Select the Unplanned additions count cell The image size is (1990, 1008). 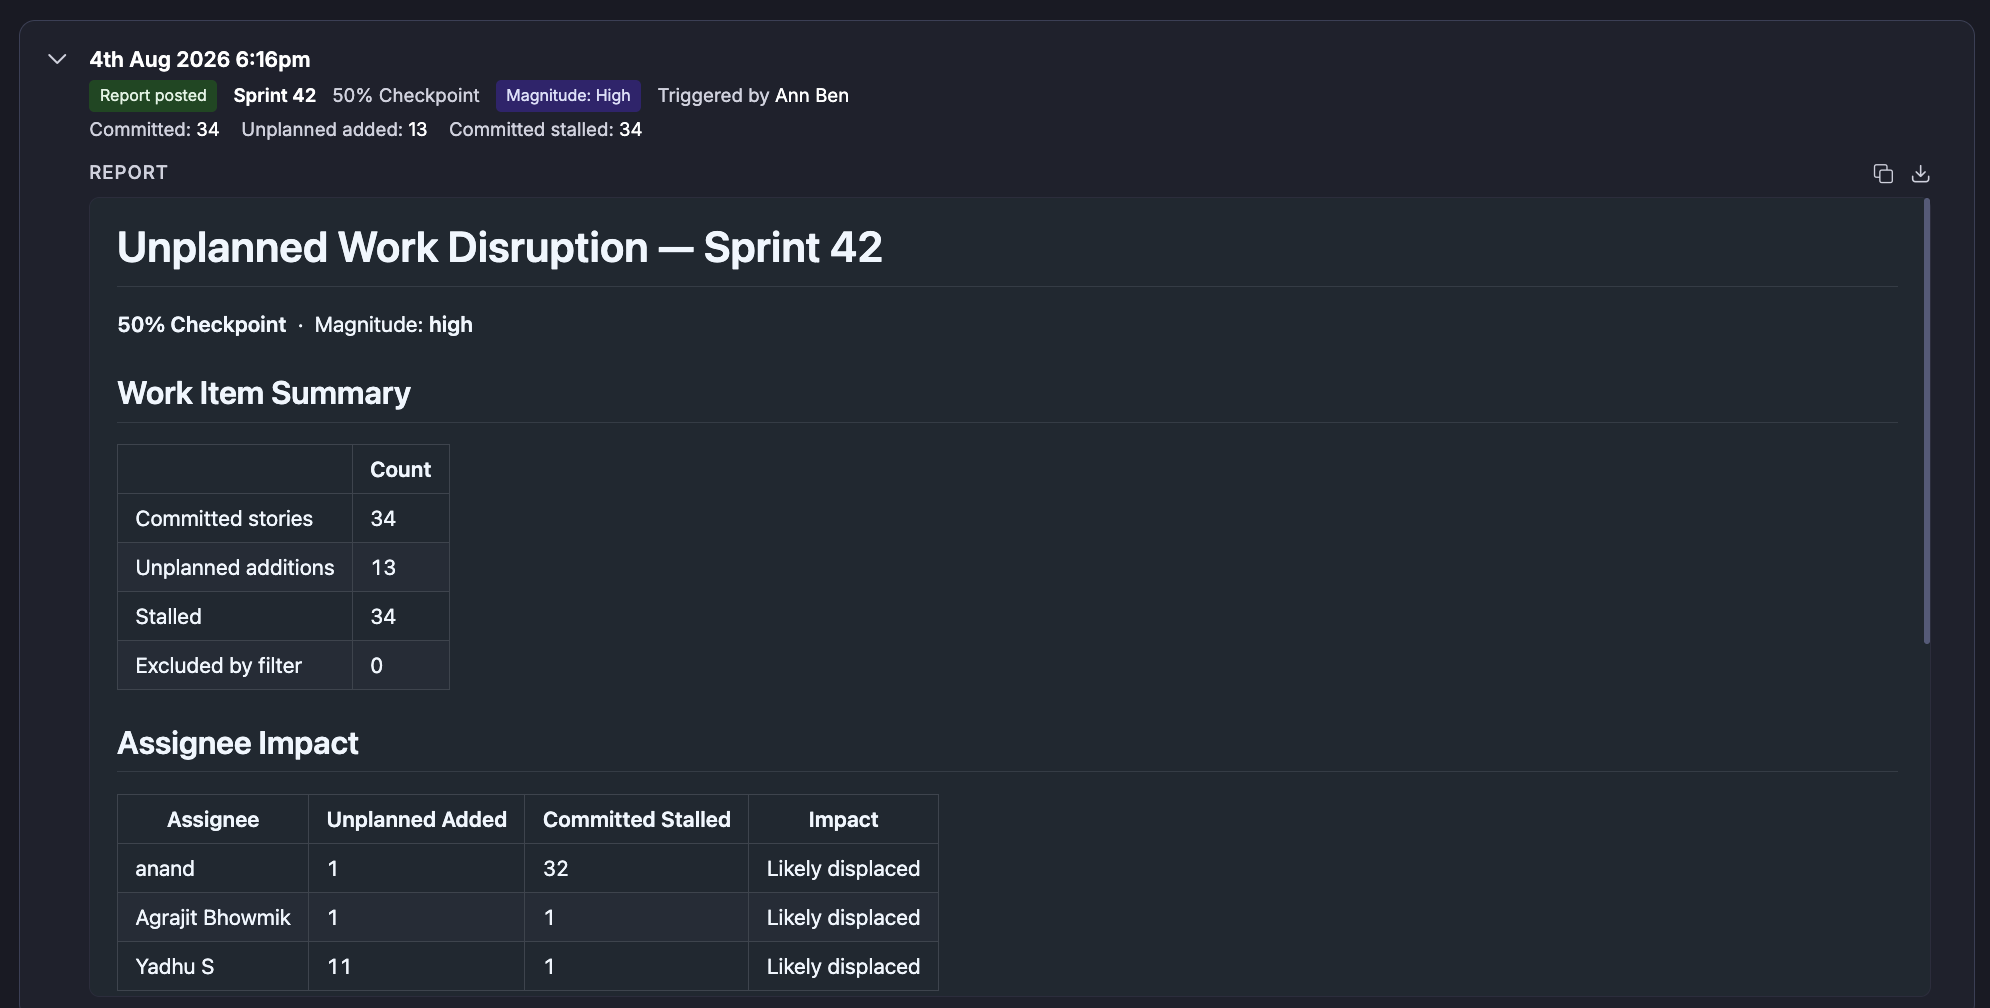[x=401, y=567]
